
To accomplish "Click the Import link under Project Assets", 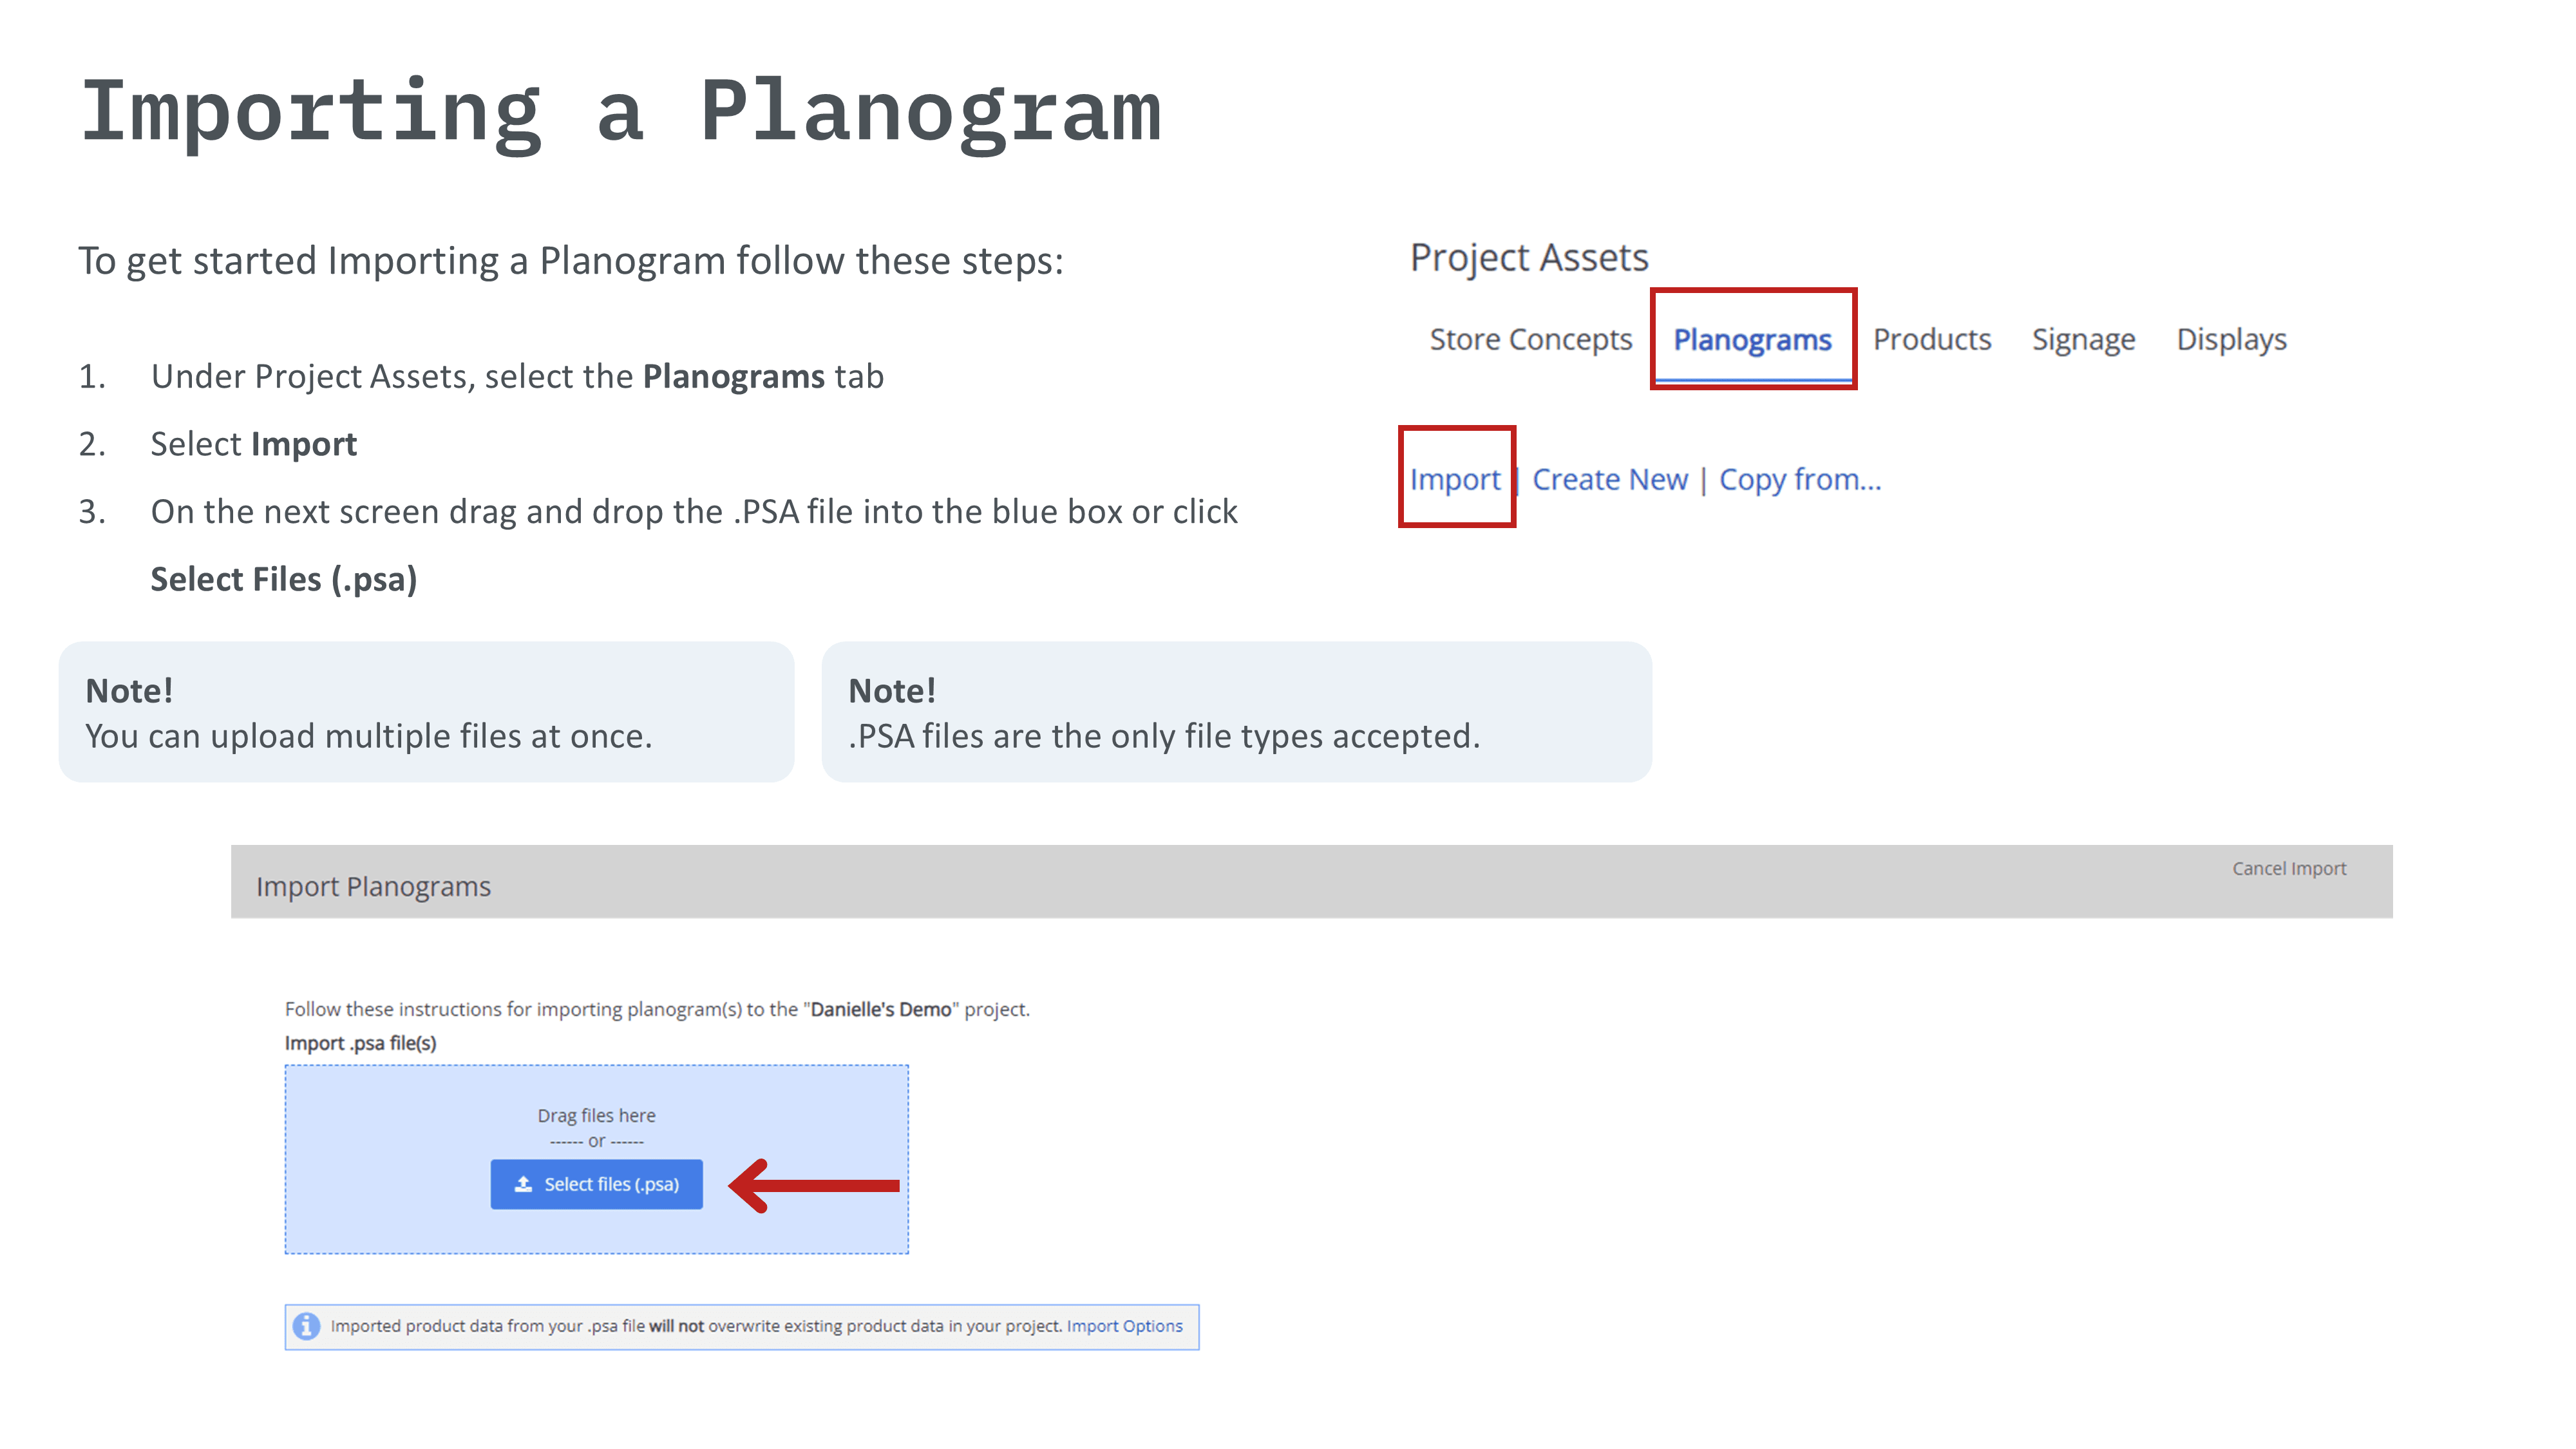I will (x=1455, y=480).
